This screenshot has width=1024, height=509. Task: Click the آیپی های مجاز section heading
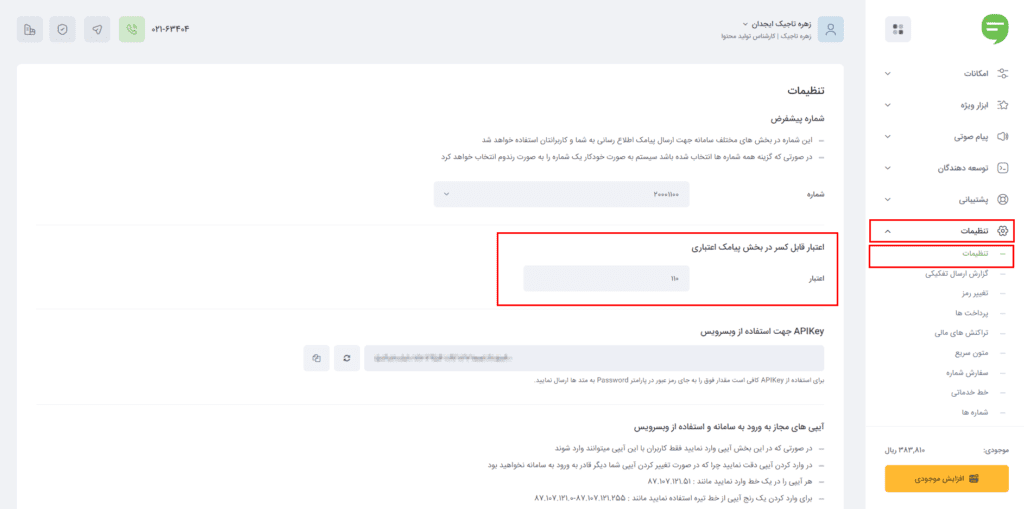[x=729, y=427]
